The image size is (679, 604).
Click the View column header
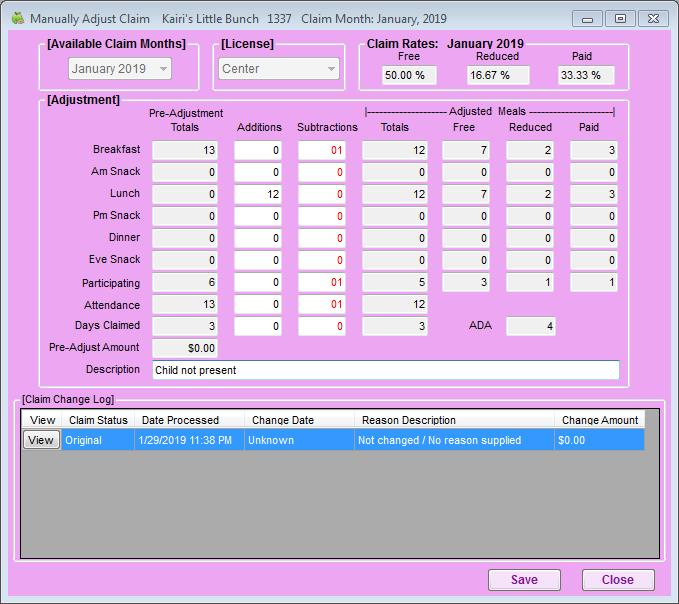point(42,420)
